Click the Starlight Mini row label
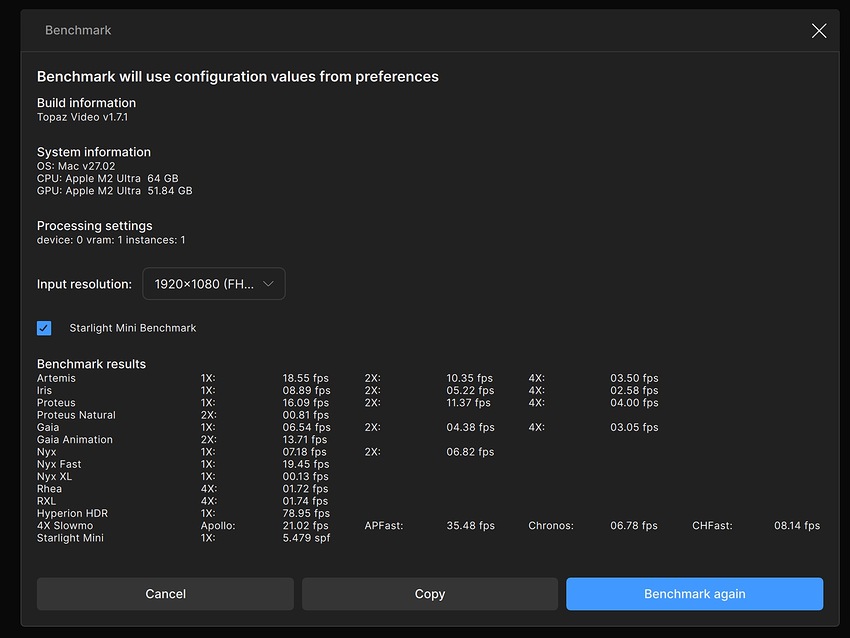Viewport: 850px width, 638px height. pyautogui.click(x=70, y=538)
